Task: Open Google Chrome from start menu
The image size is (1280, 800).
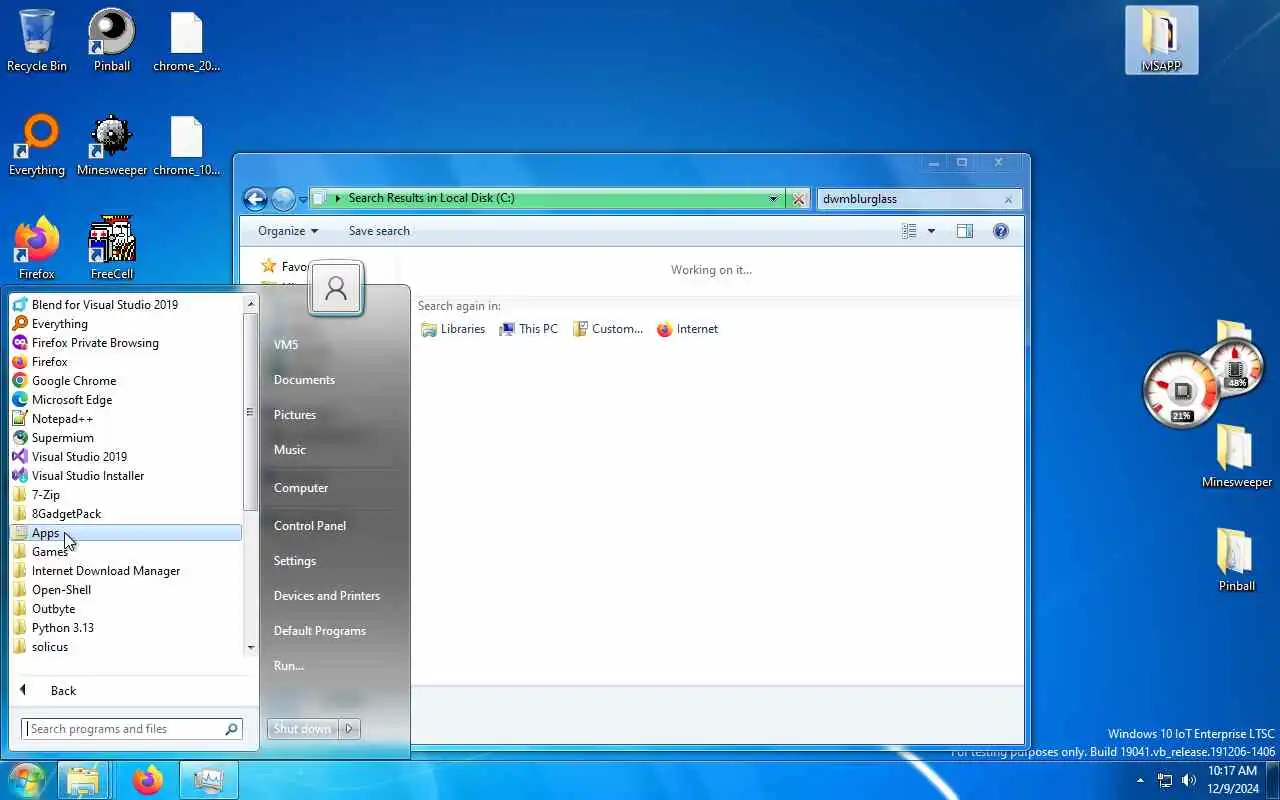Action: click(126, 381)
